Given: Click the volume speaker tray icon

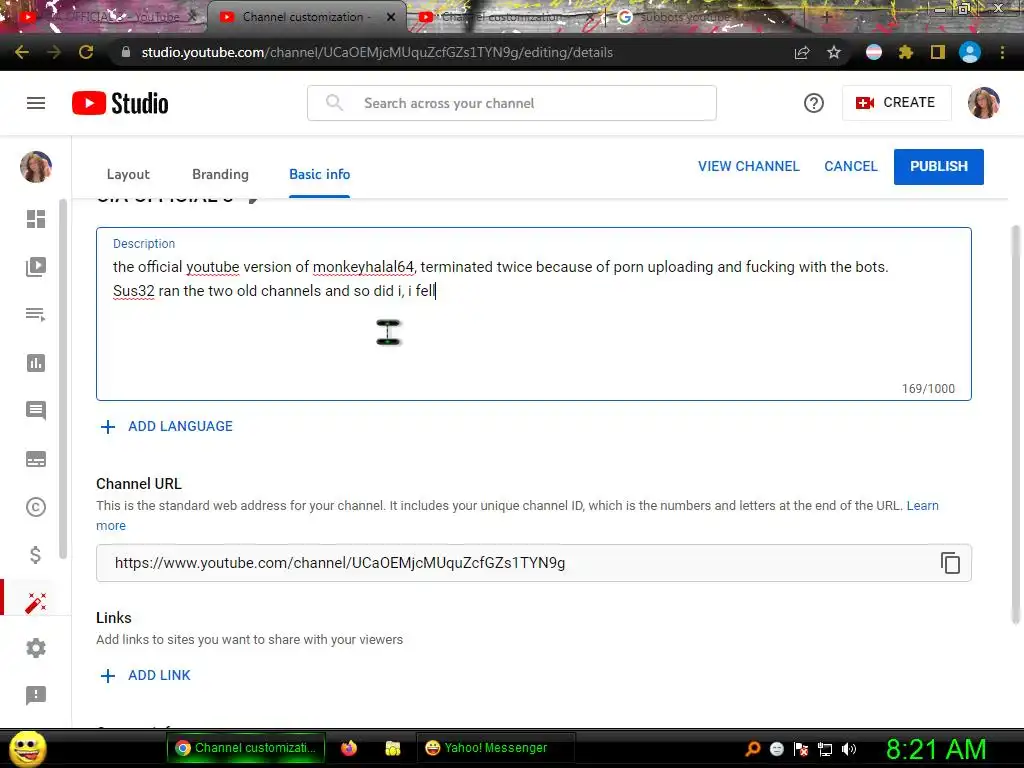Looking at the screenshot, I should coord(849,749).
